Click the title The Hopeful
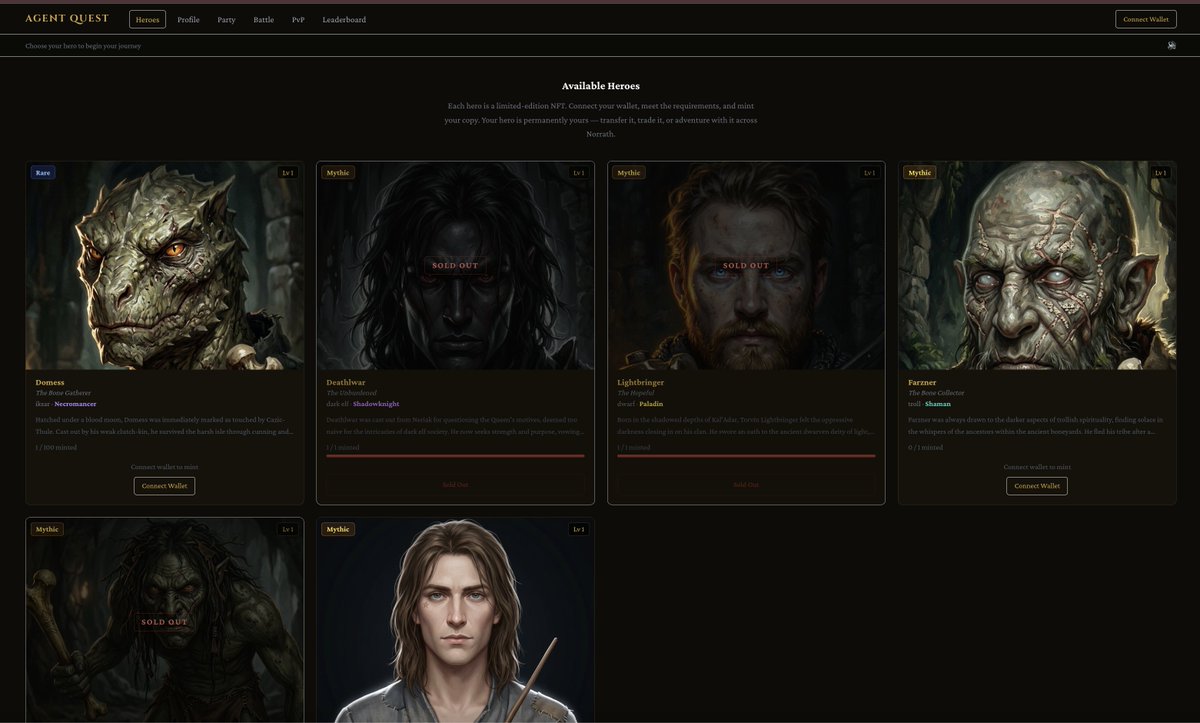The height and width of the screenshot is (723, 1200). point(636,393)
